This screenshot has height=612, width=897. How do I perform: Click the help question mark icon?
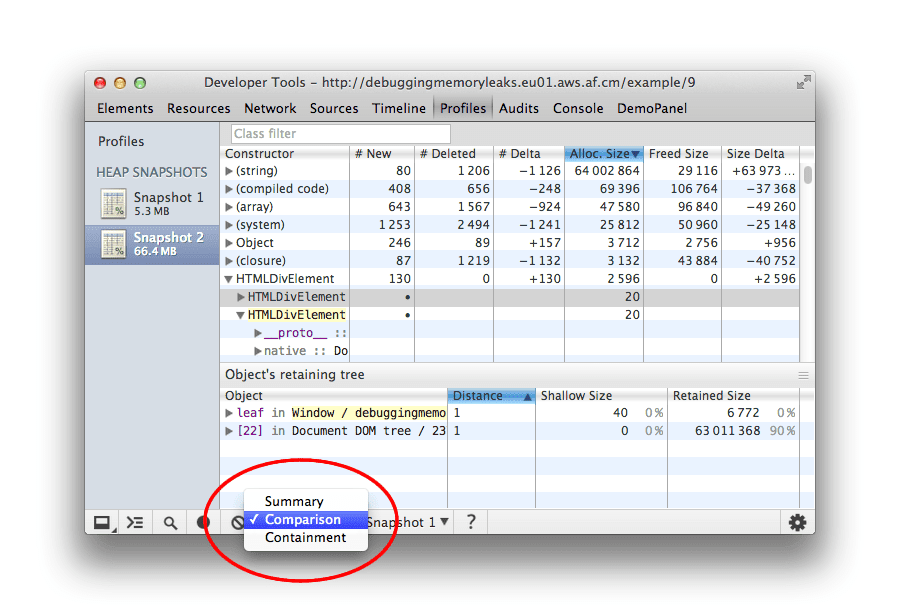click(470, 521)
